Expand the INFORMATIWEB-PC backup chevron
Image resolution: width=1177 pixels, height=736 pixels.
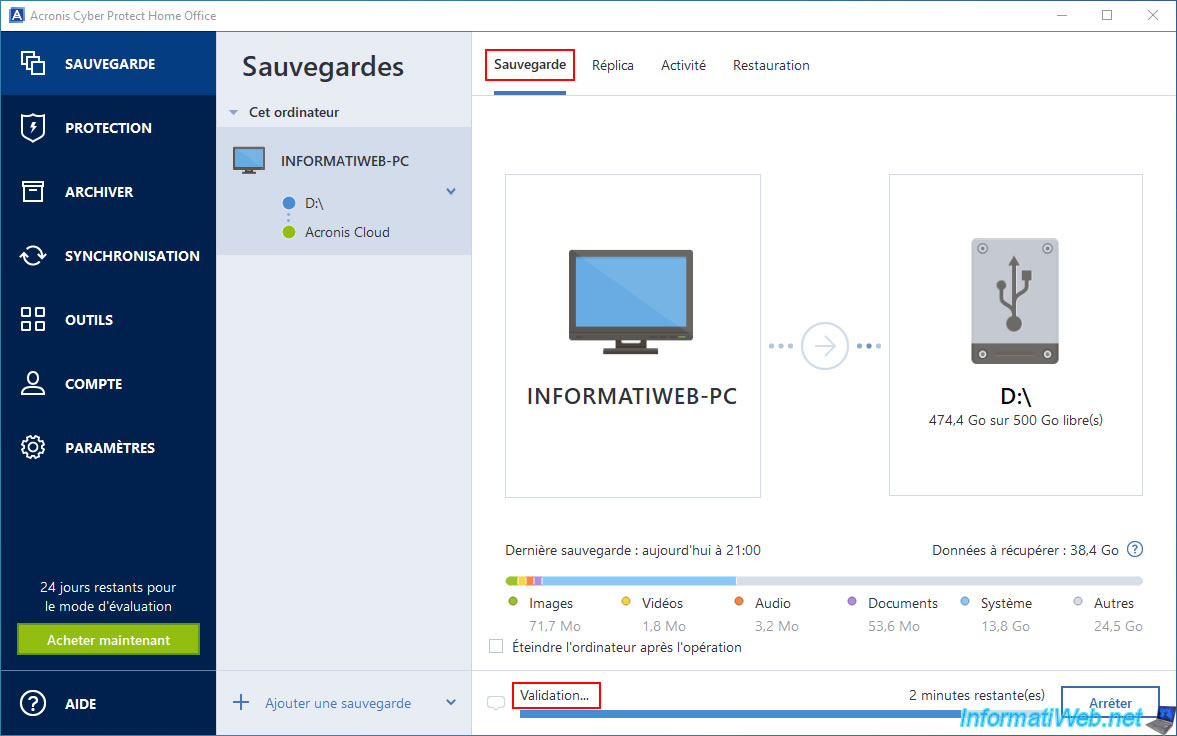point(451,192)
